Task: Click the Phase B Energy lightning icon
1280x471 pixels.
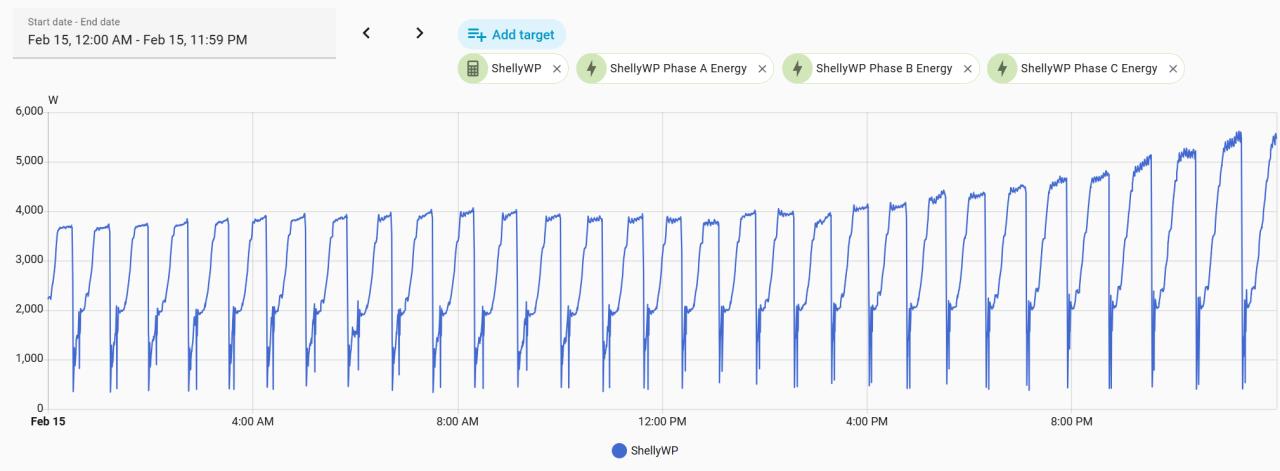Action: click(797, 69)
